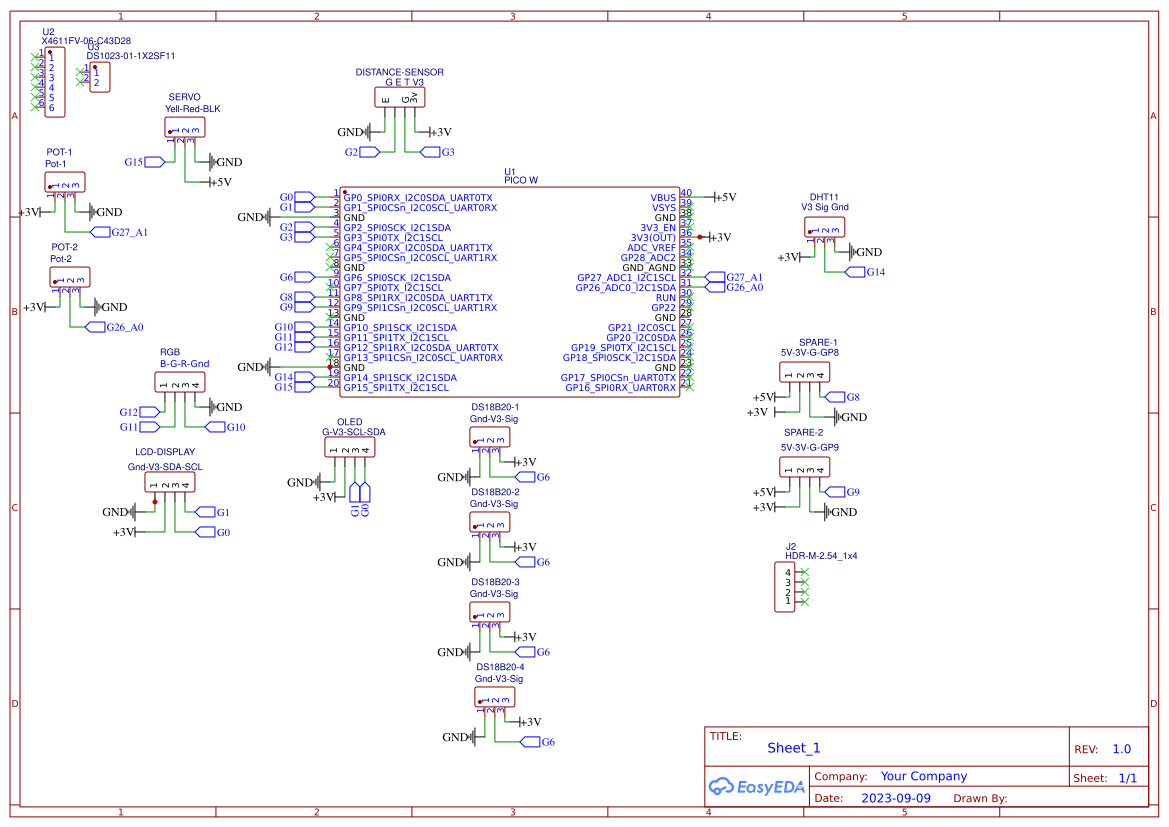Select the POT-1 component name
The image size is (1169, 827).
tap(59, 152)
